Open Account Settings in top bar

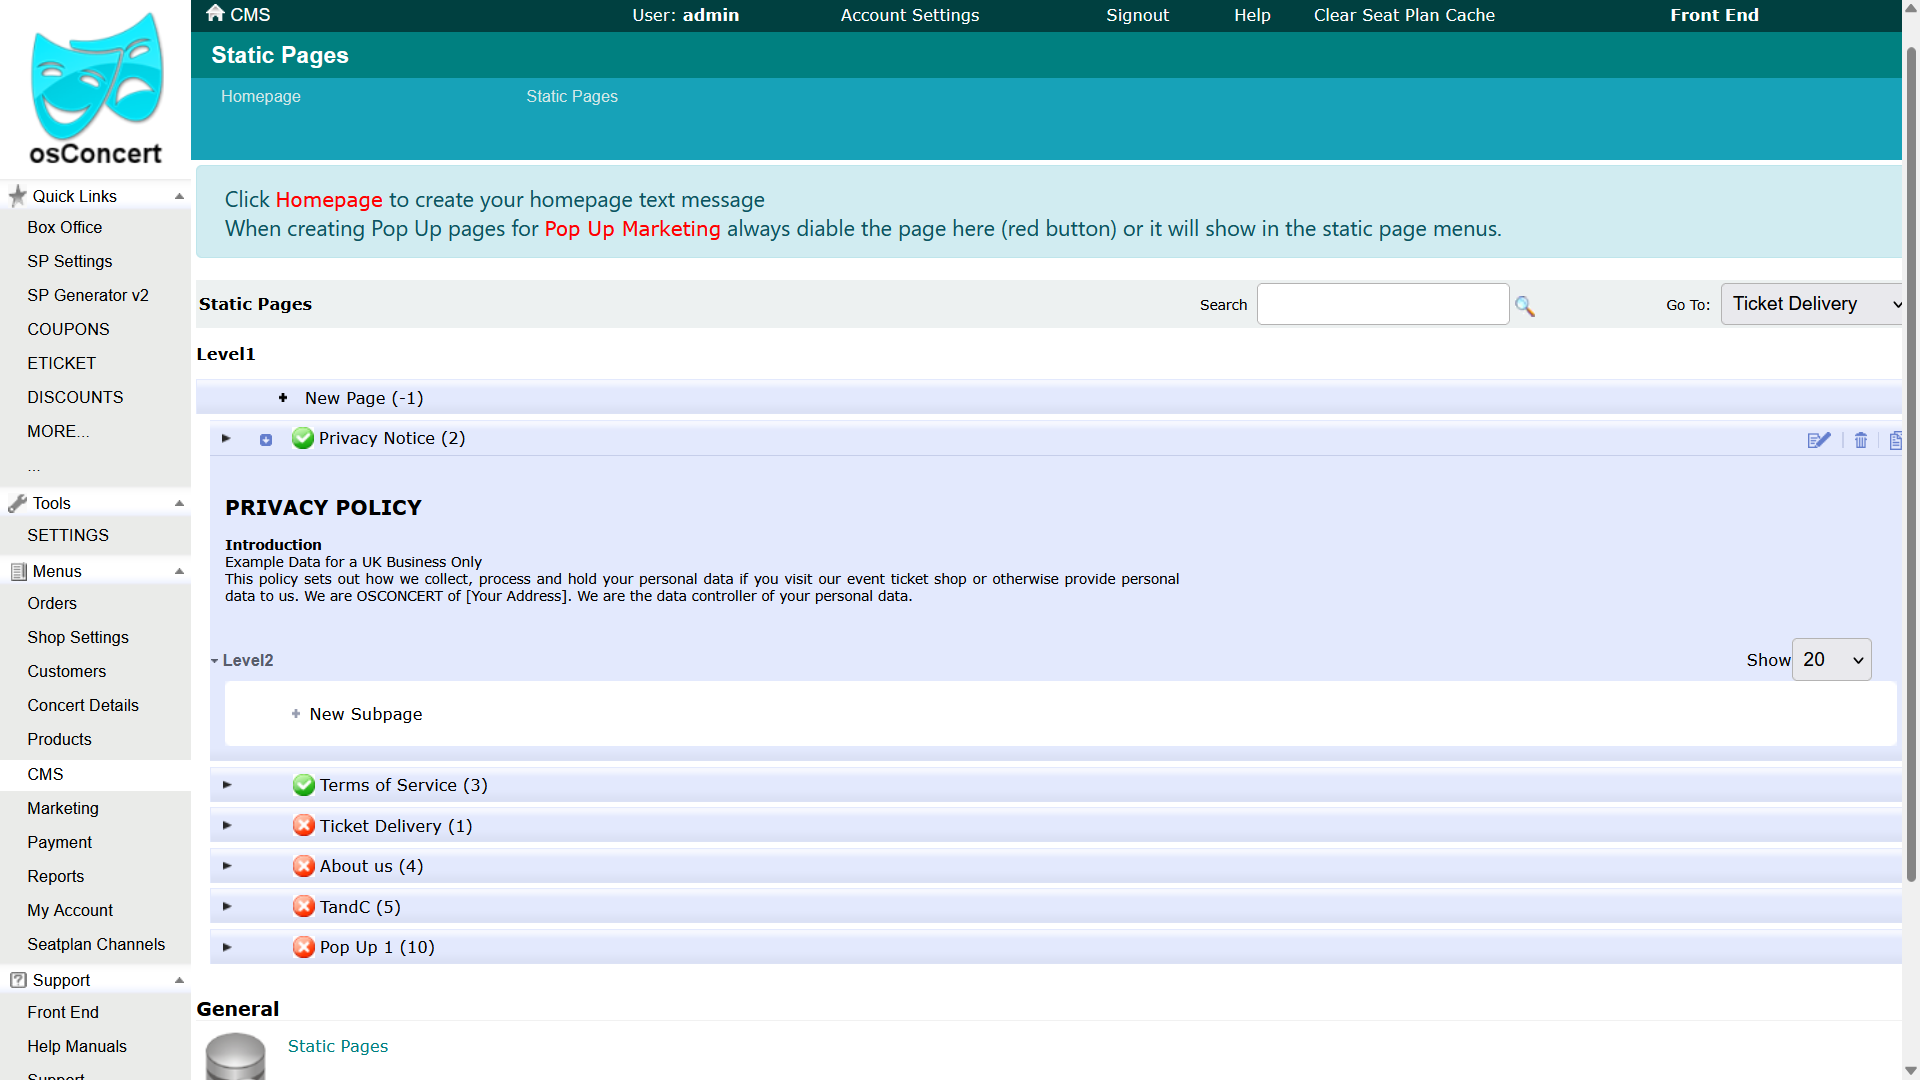coord(910,15)
